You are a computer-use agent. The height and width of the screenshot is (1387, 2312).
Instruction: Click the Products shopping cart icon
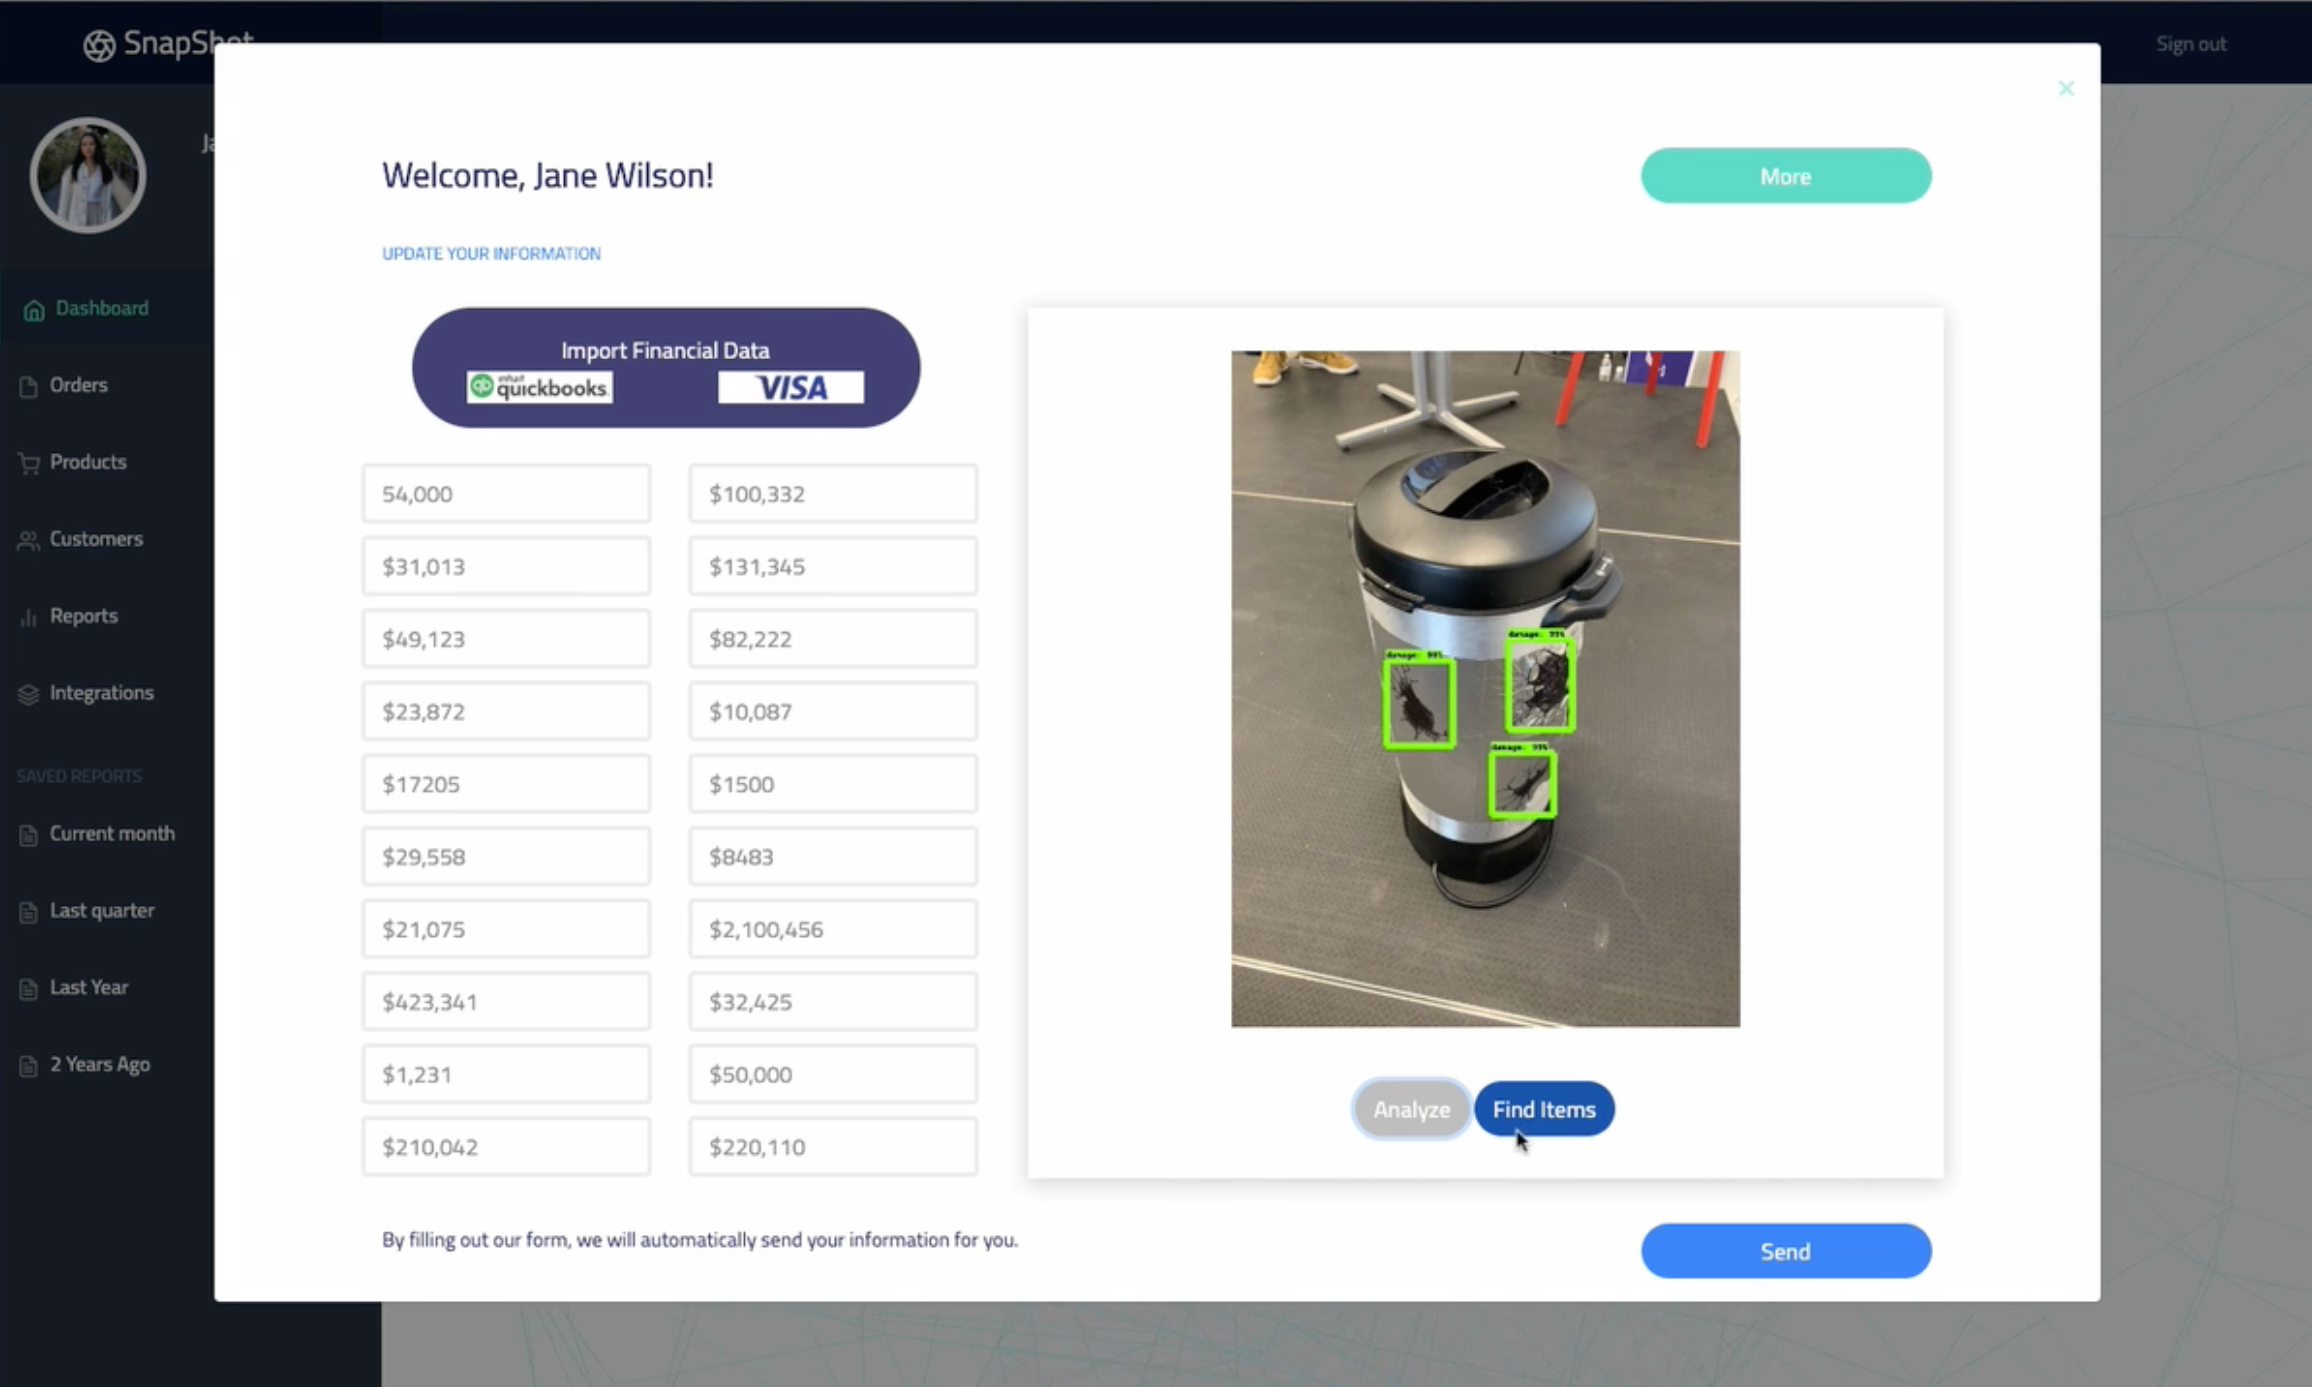click(x=29, y=463)
